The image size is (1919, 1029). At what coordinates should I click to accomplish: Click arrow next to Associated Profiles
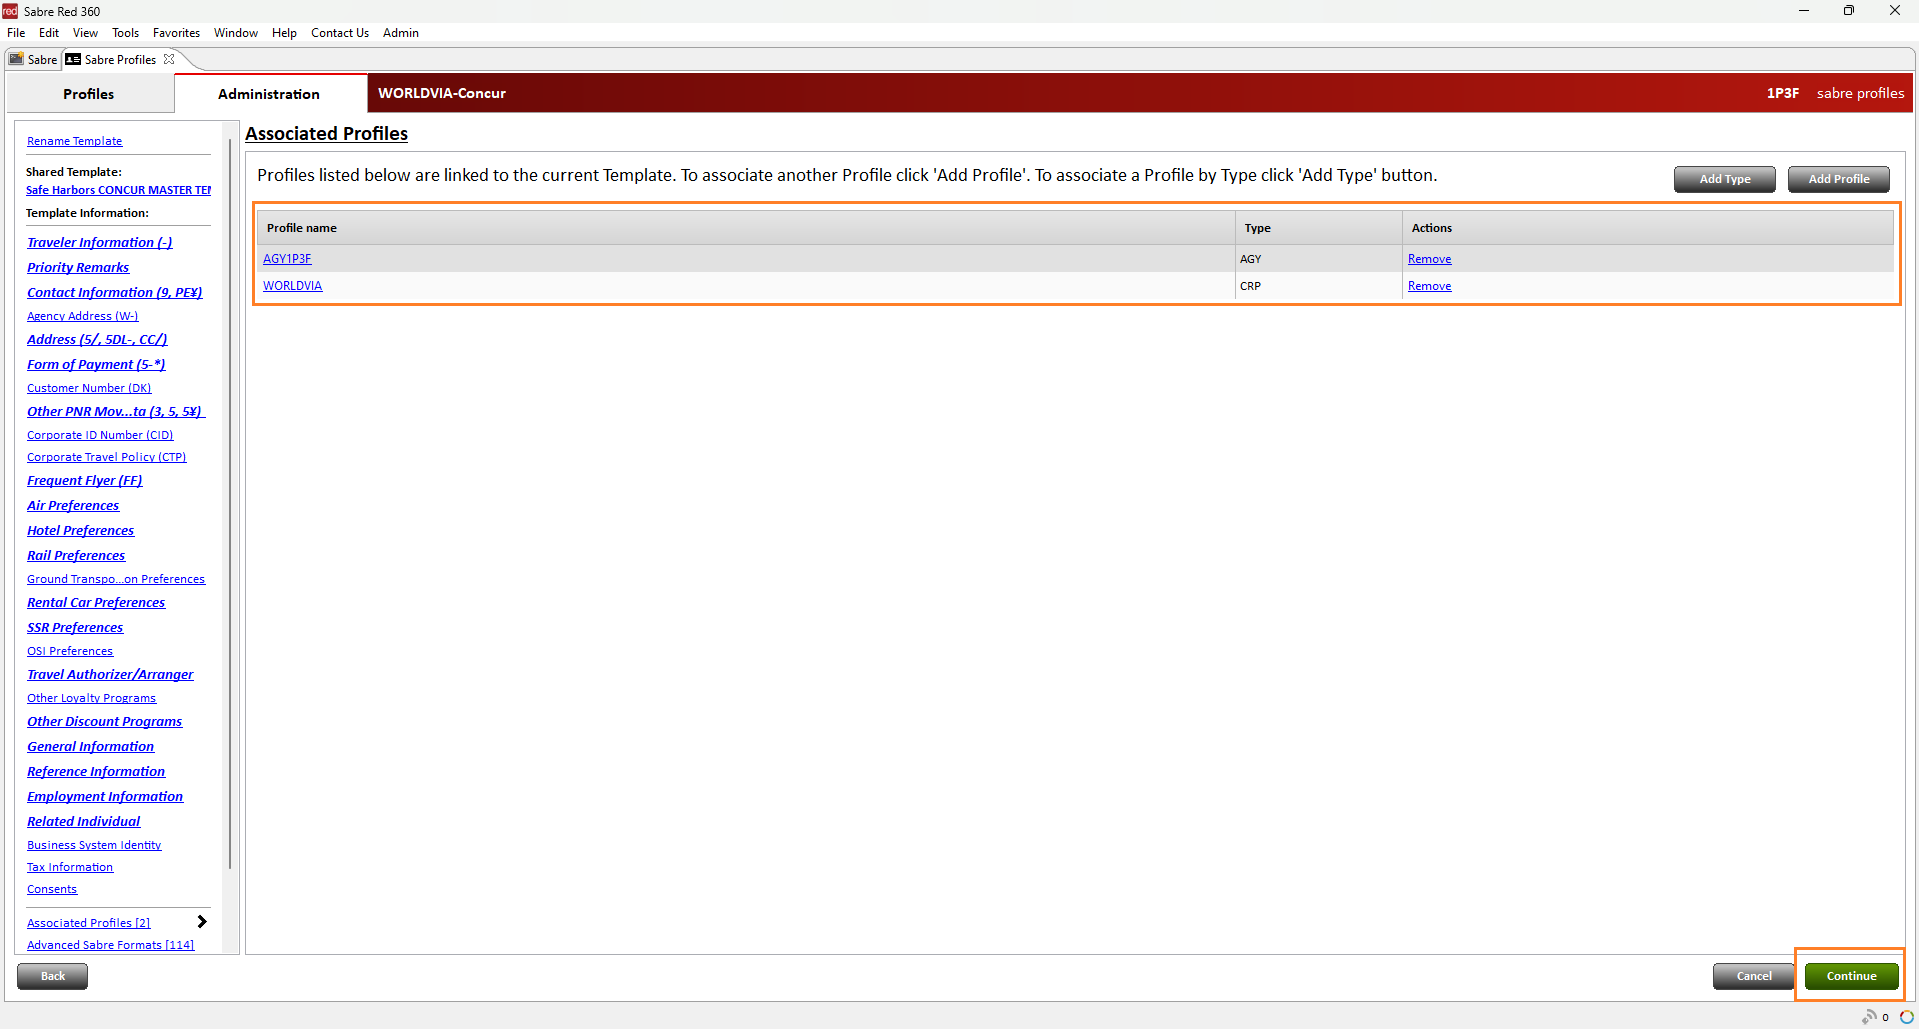(x=202, y=922)
